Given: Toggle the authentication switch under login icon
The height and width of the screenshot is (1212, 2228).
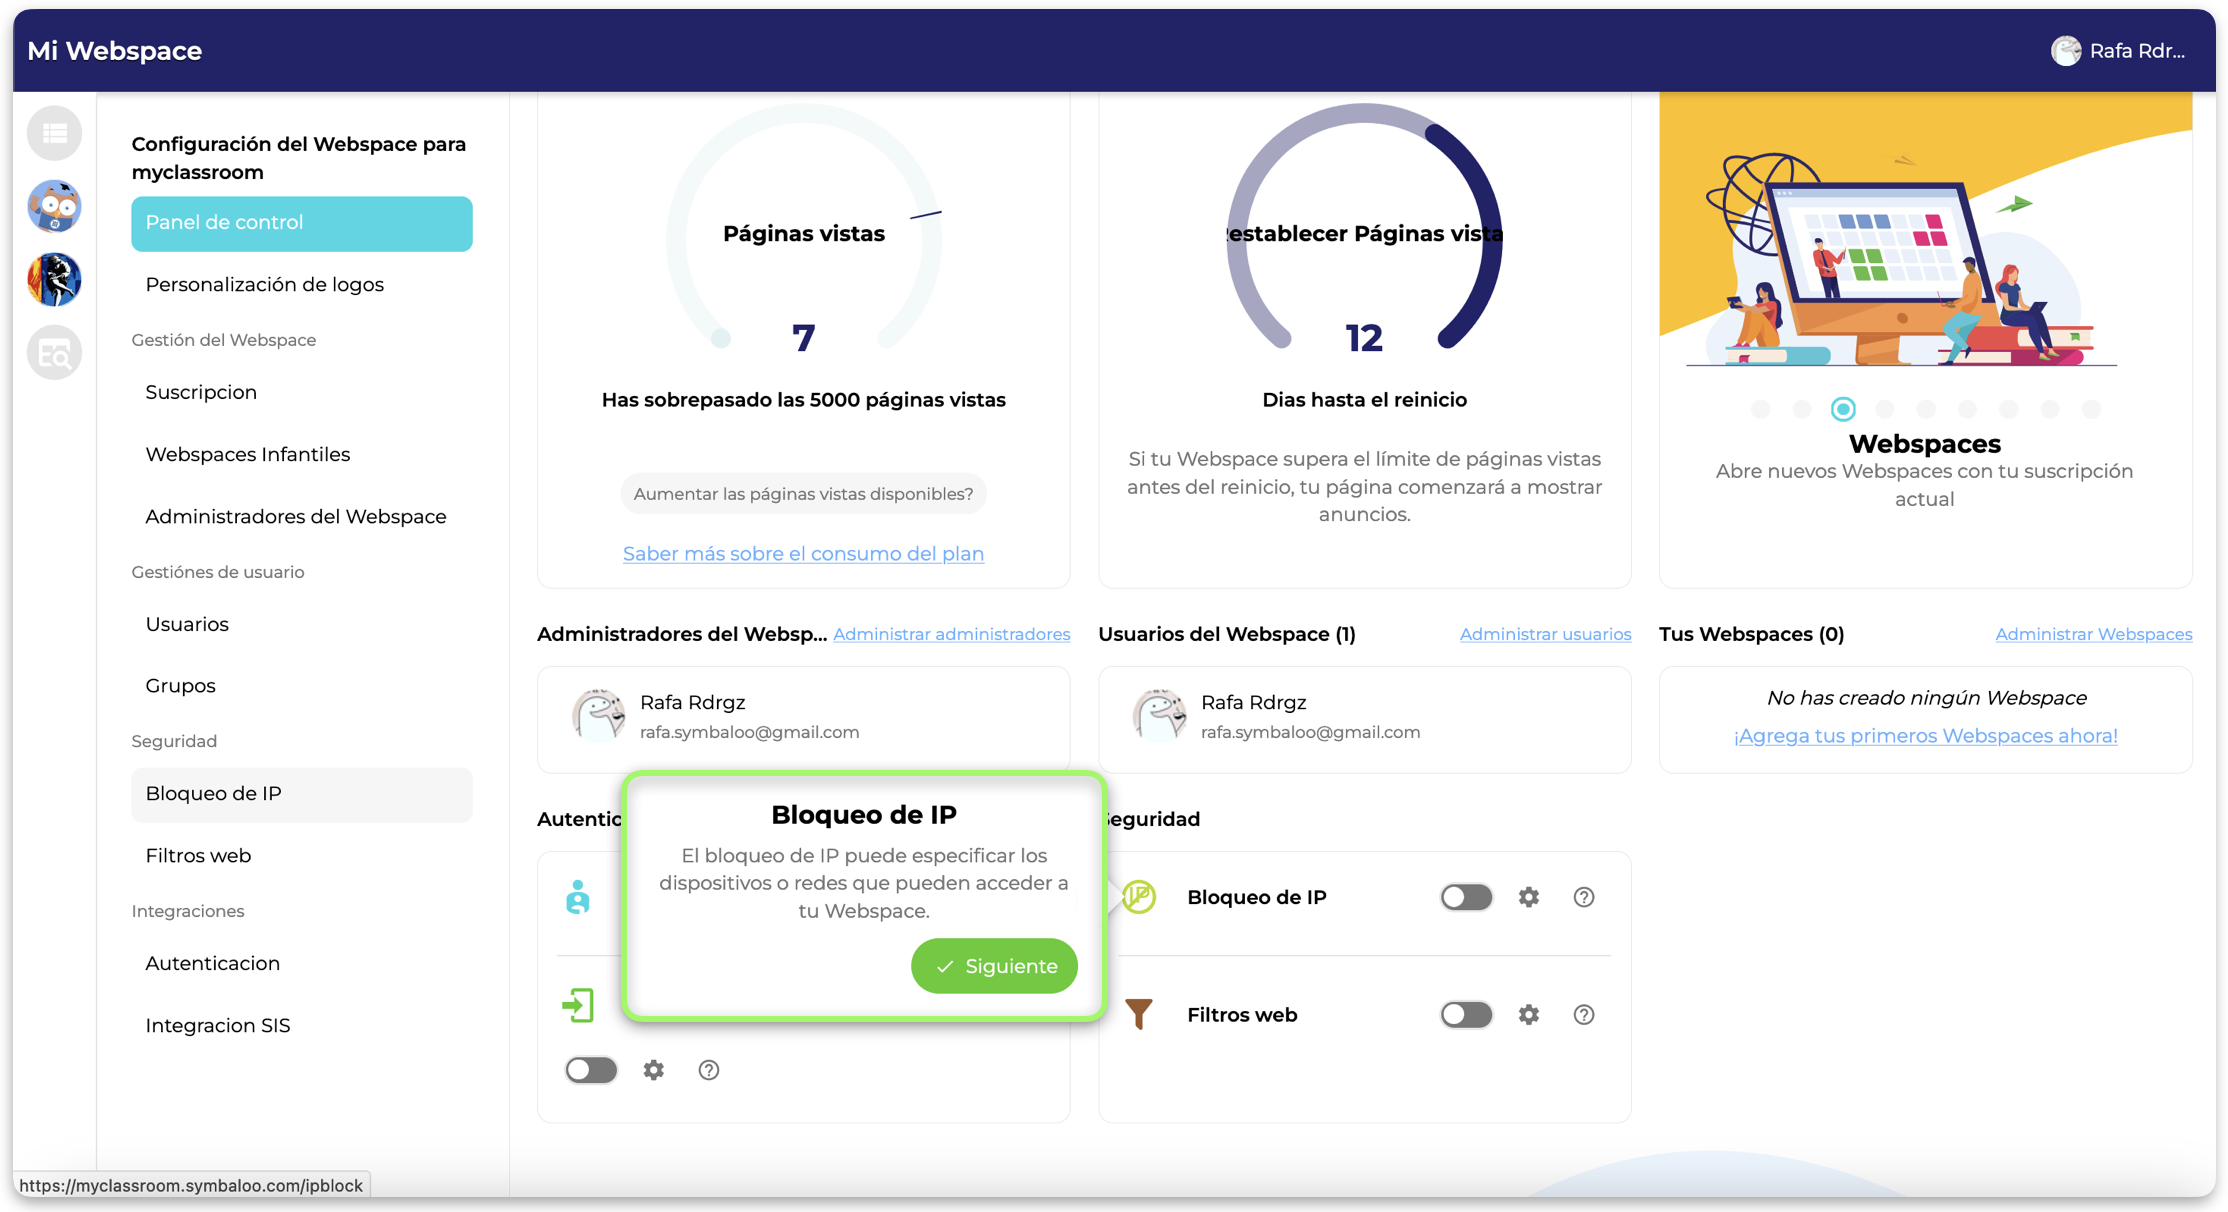Looking at the screenshot, I should point(591,1070).
